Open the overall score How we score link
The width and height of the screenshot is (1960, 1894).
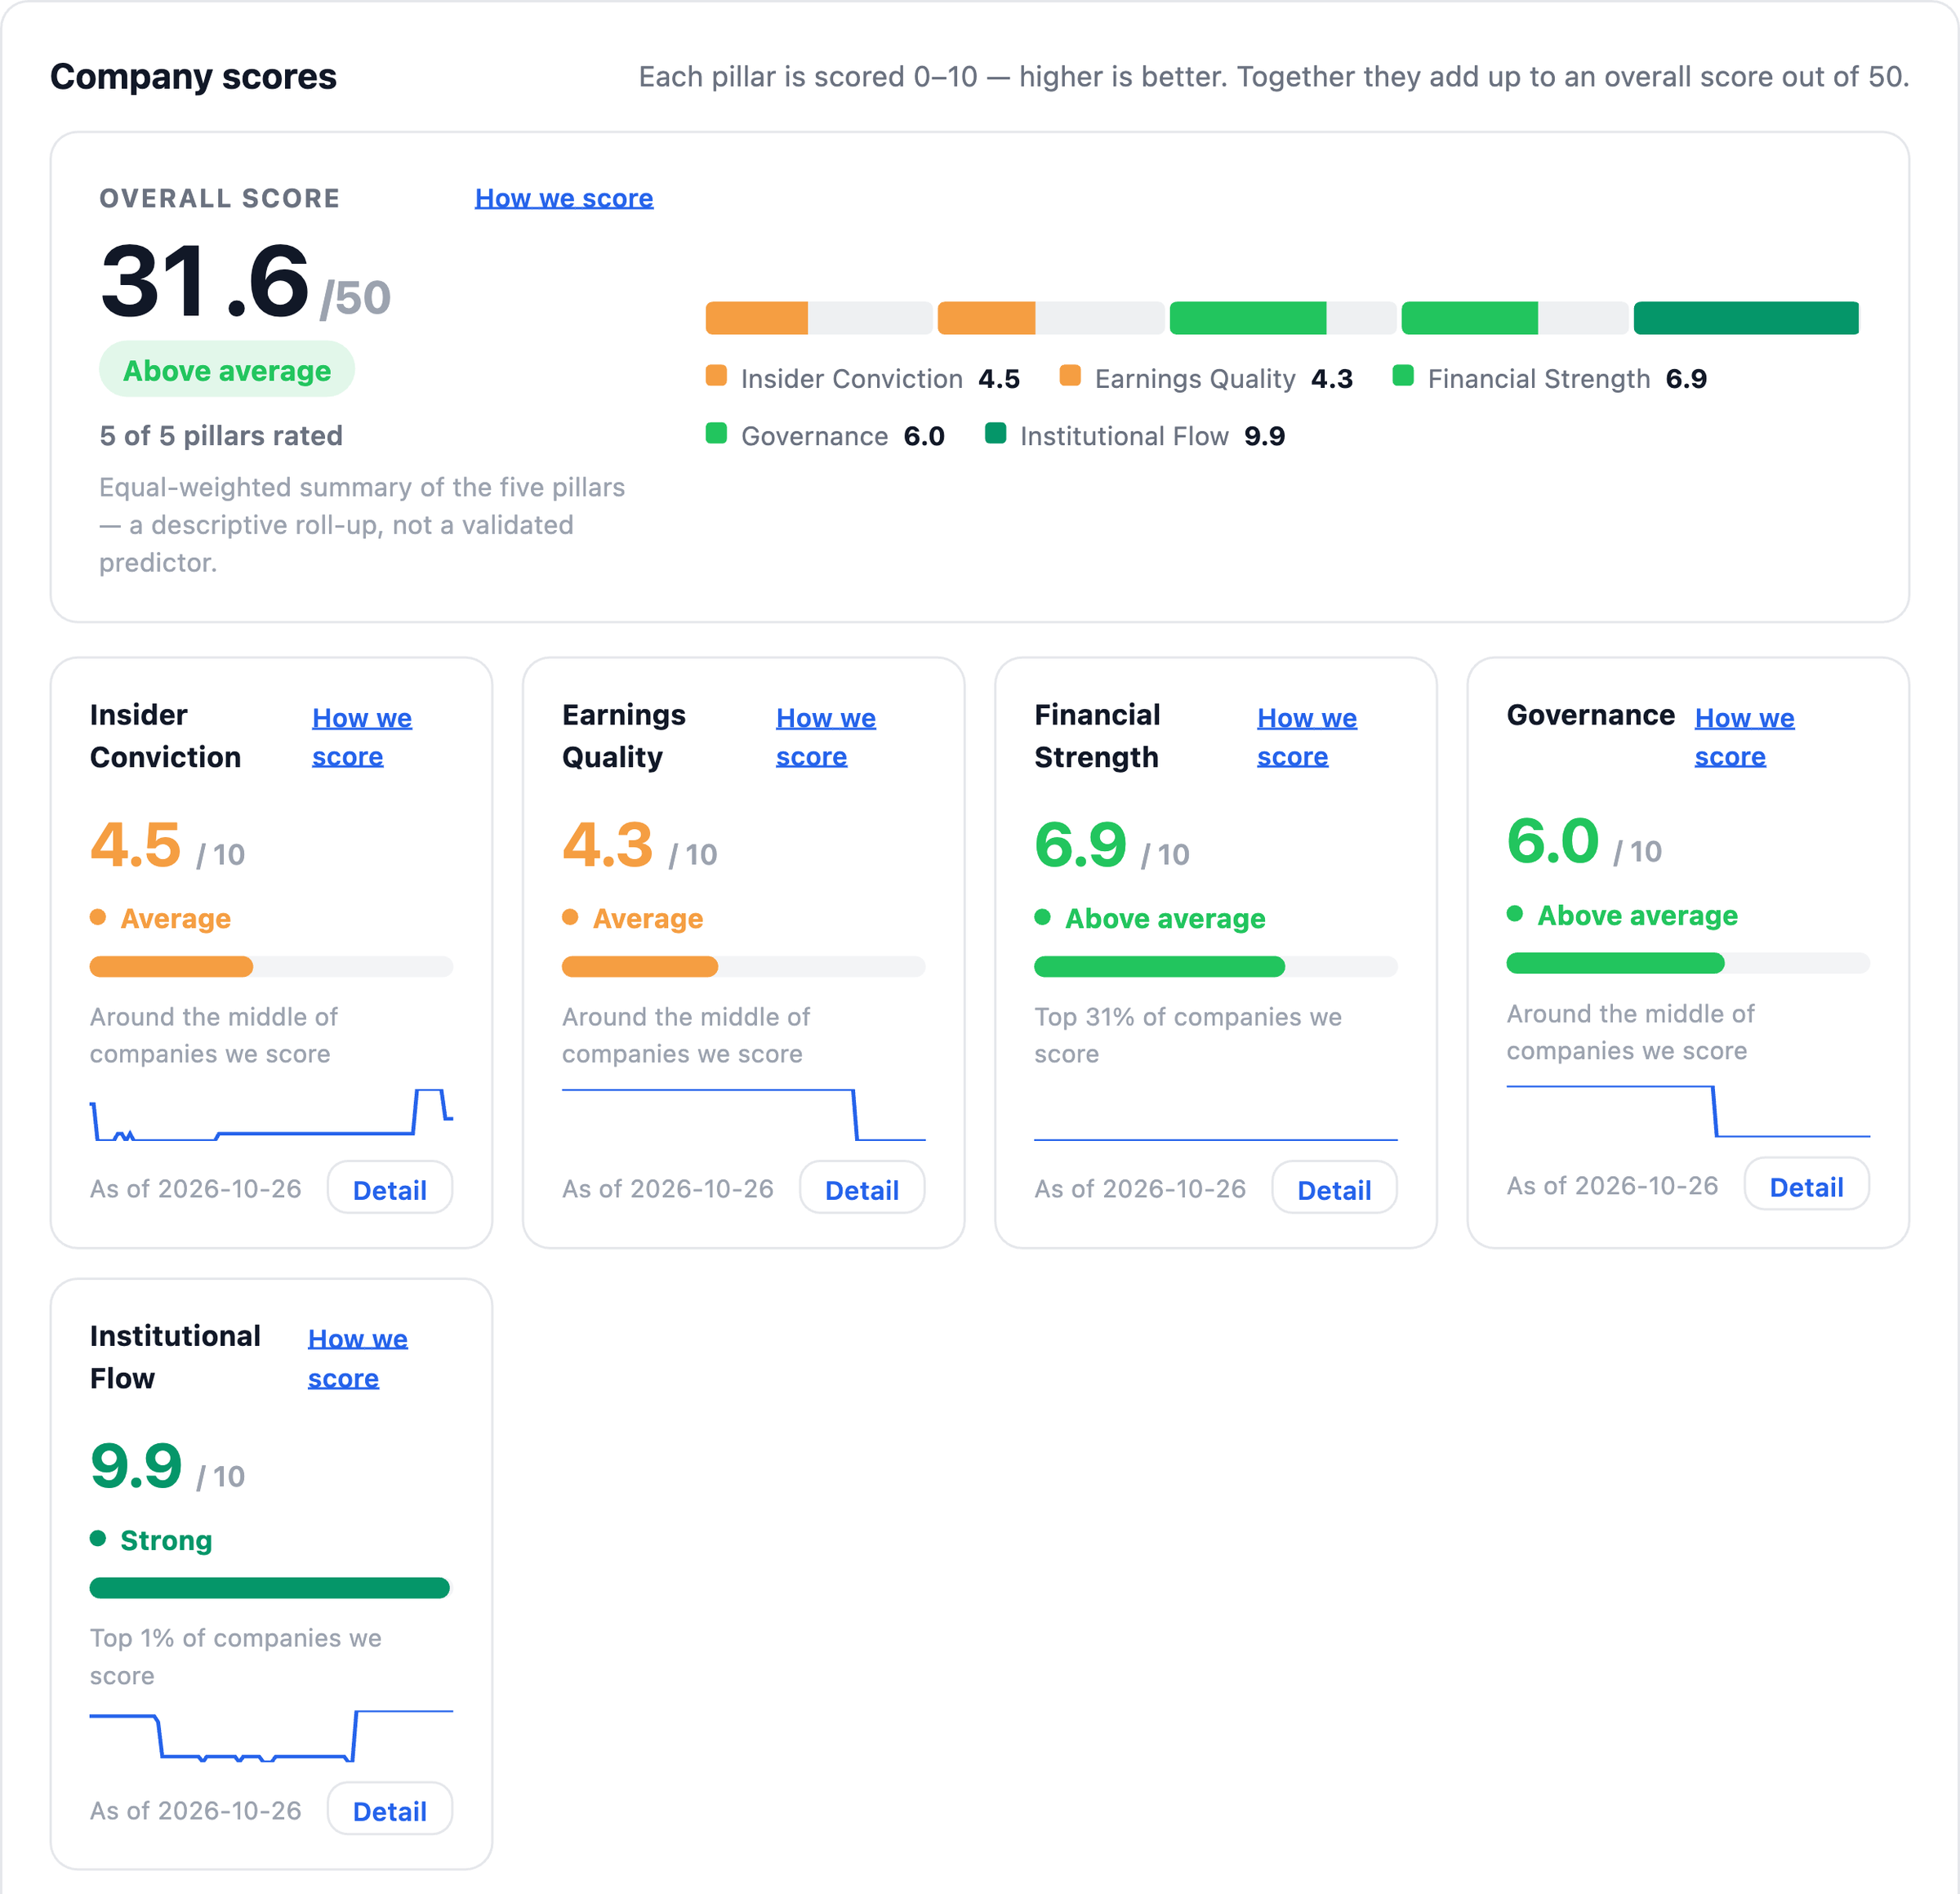(x=564, y=198)
